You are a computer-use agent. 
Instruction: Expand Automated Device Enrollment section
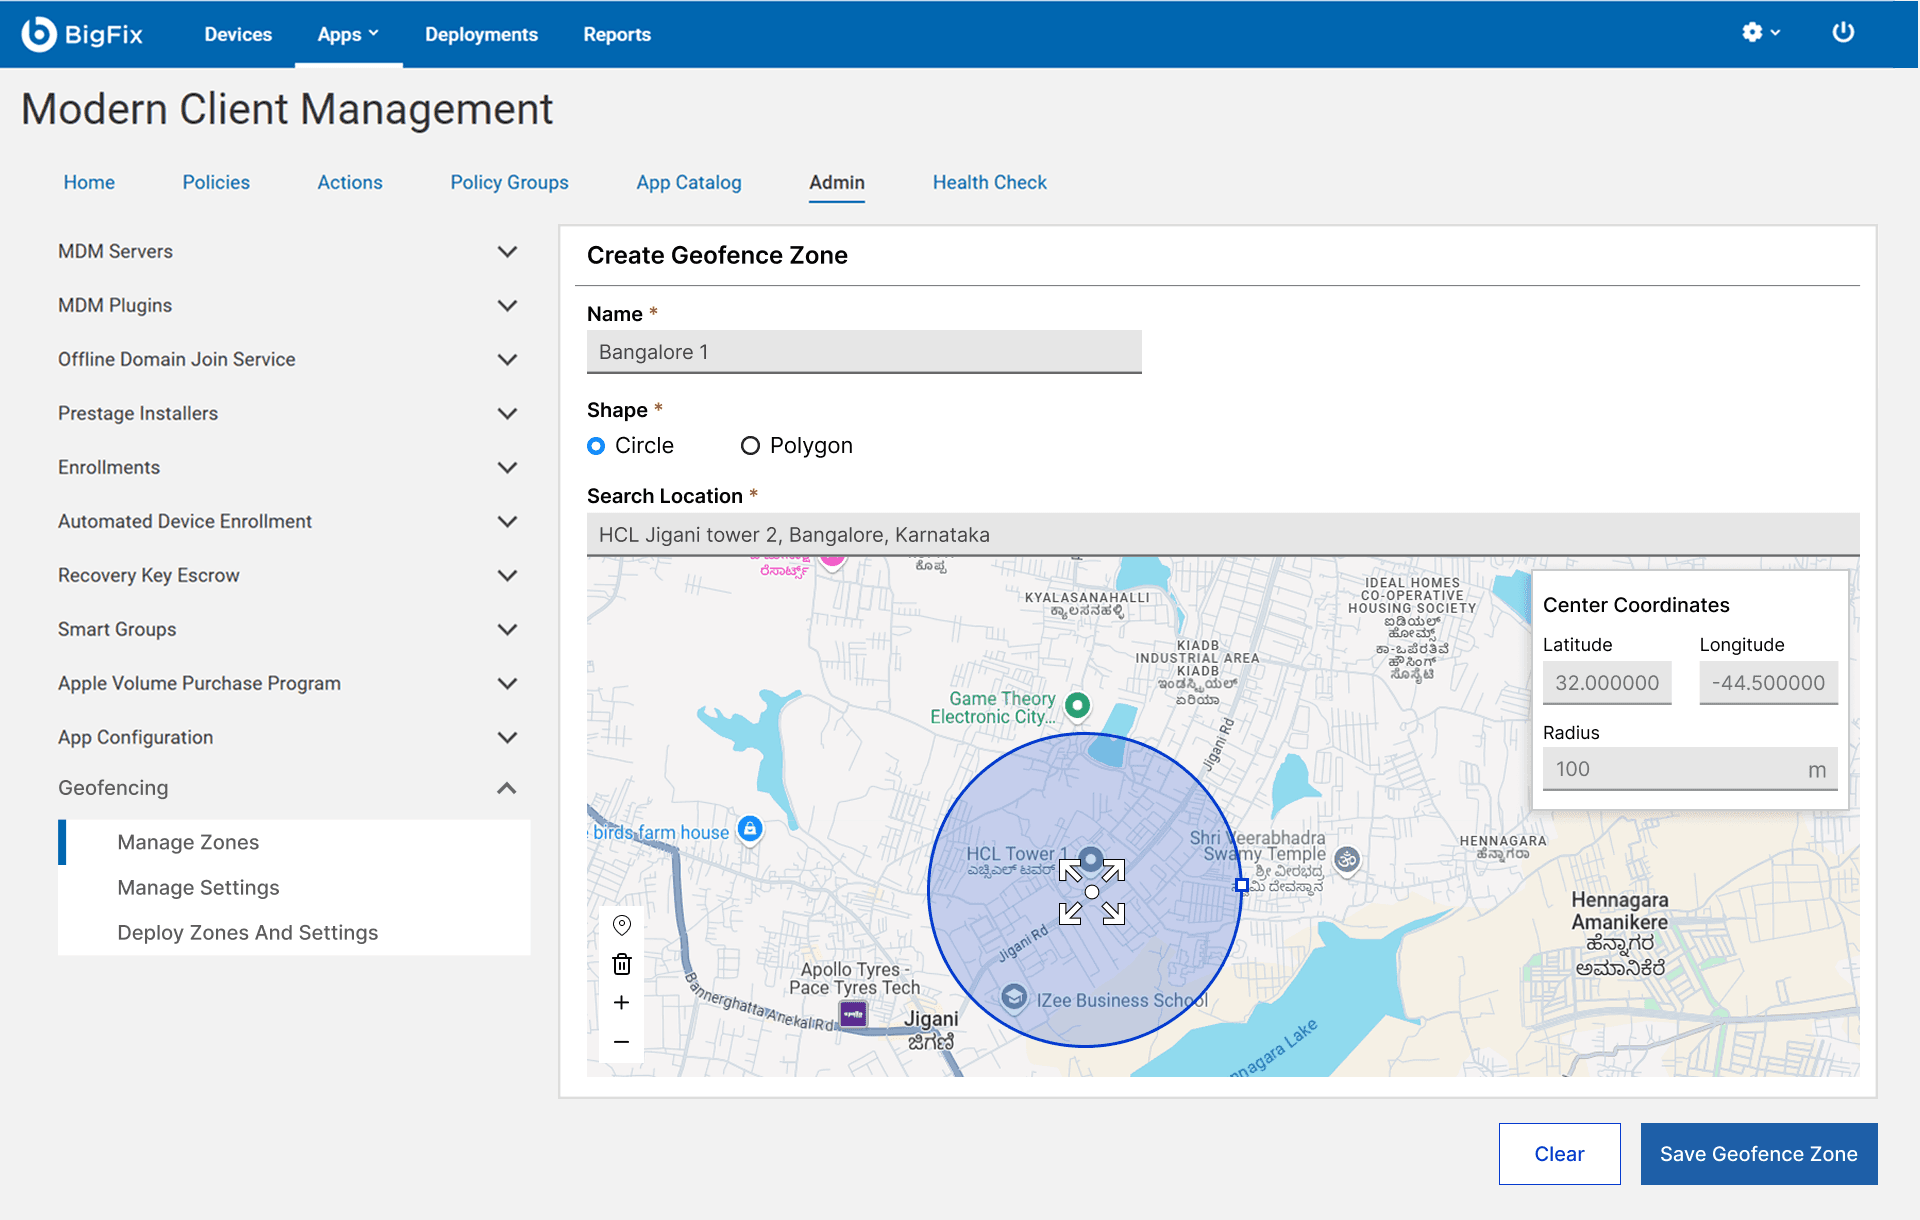click(508, 521)
